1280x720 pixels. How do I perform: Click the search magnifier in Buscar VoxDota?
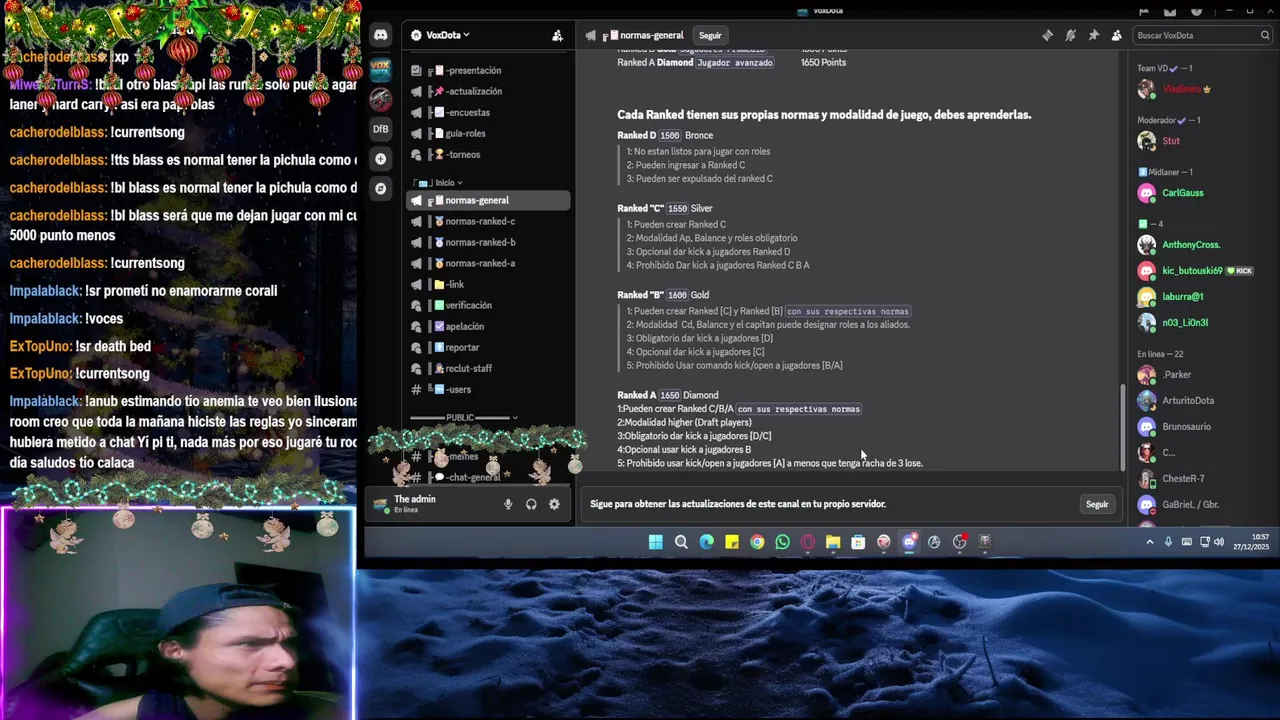(1265, 35)
